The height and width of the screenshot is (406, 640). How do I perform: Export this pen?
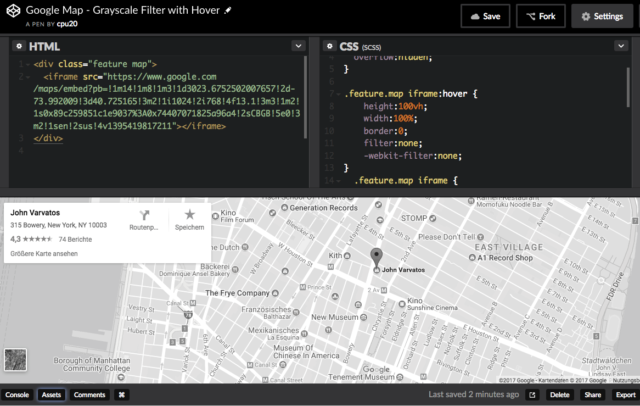click(626, 395)
